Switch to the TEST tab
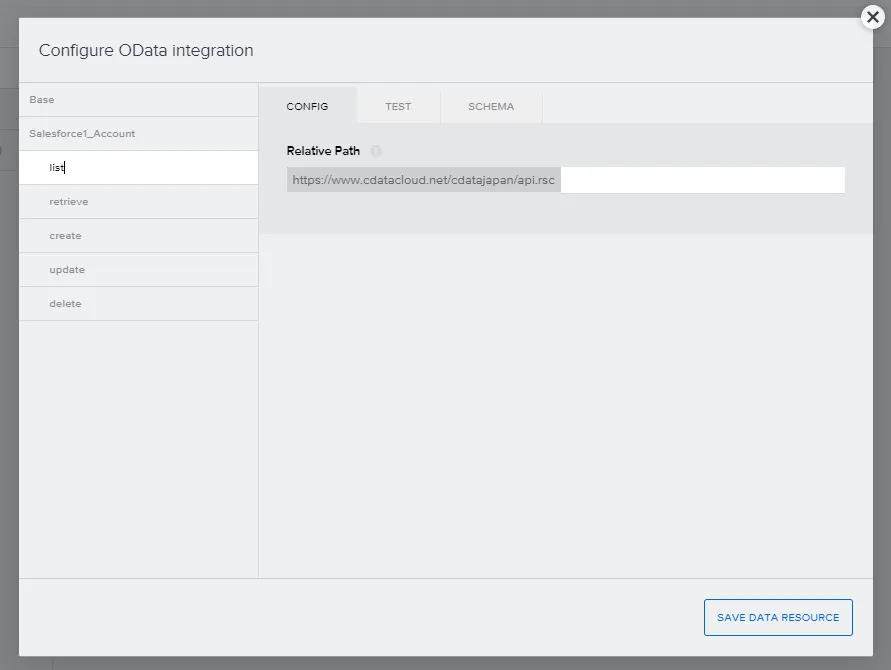 pos(398,106)
